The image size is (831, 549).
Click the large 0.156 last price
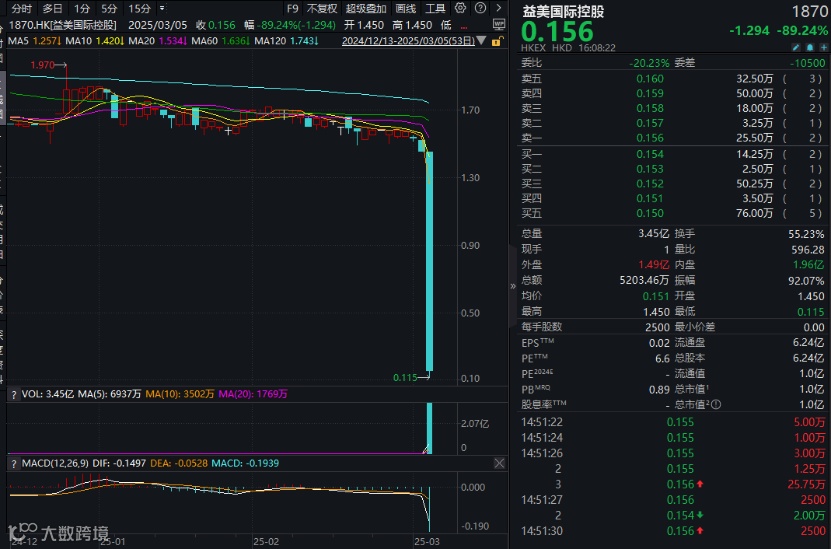[557, 31]
